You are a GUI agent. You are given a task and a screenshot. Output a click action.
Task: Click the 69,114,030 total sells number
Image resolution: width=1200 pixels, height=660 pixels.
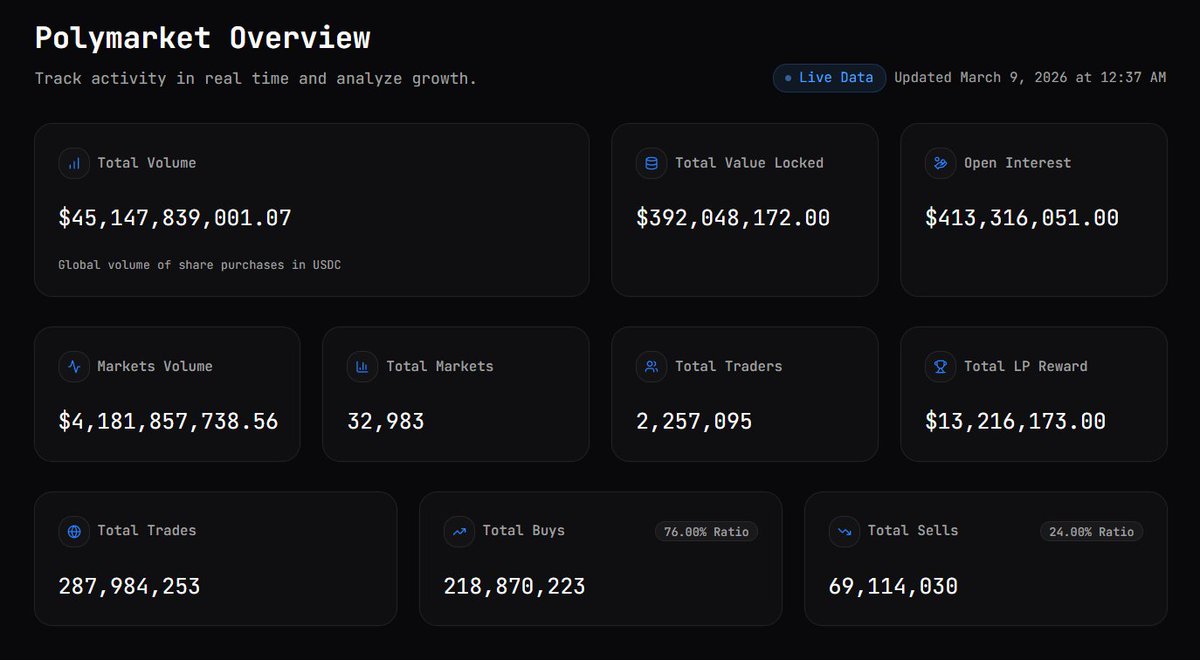tap(893, 586)
